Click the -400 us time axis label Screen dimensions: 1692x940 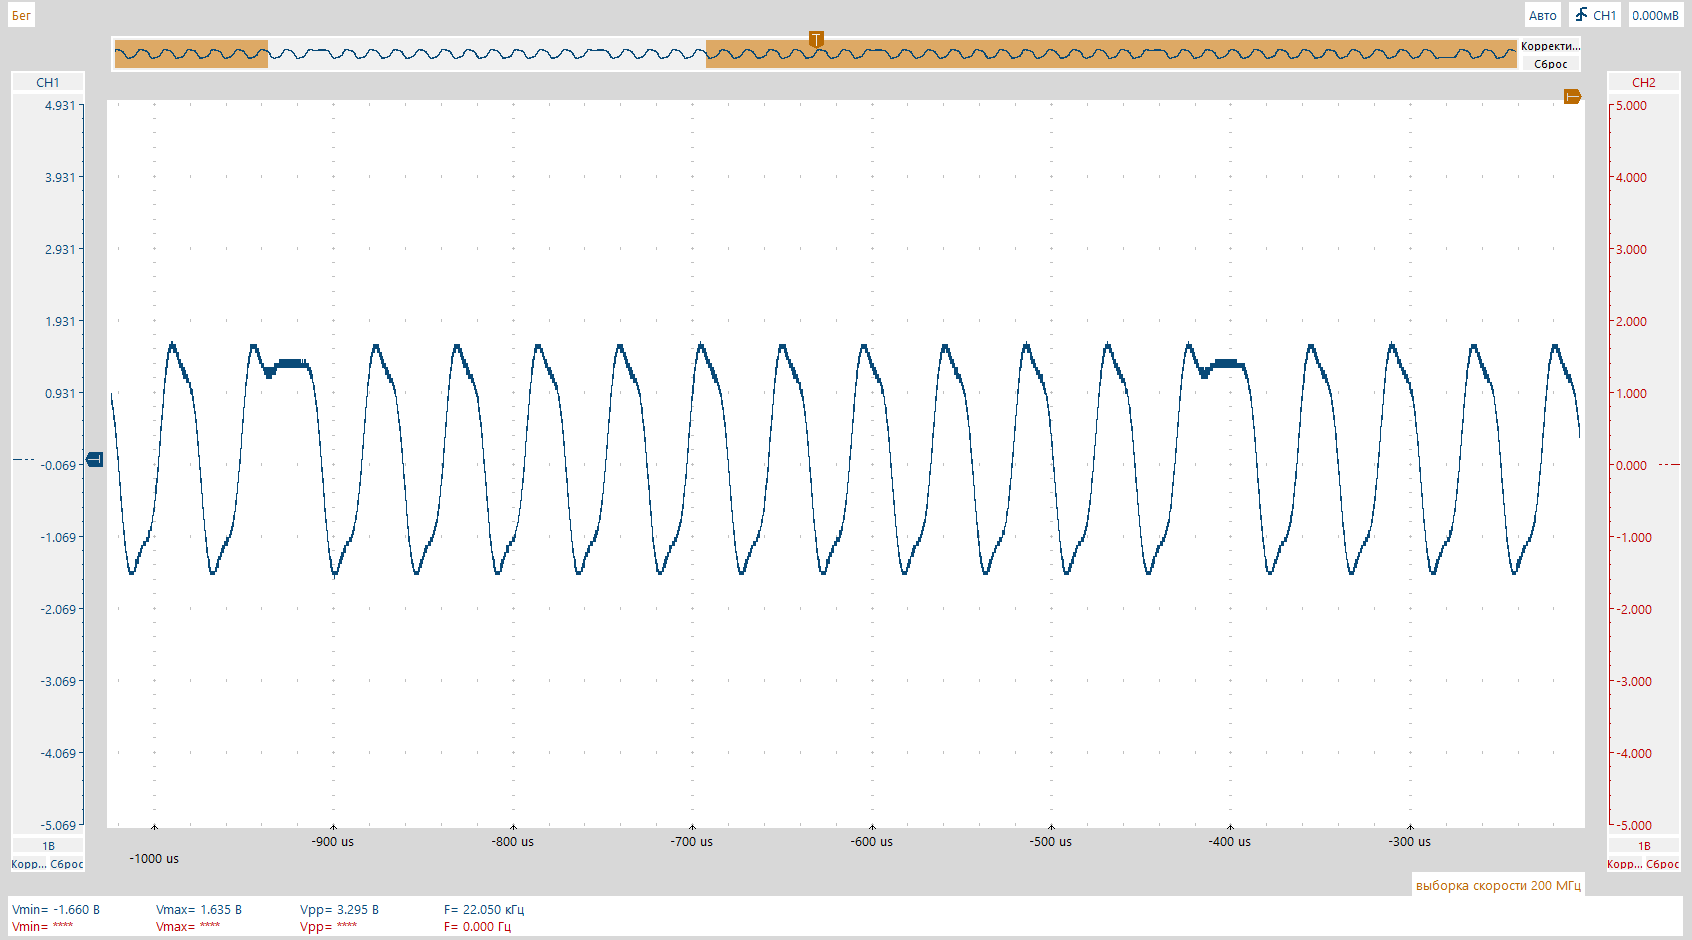[1230, 841]
